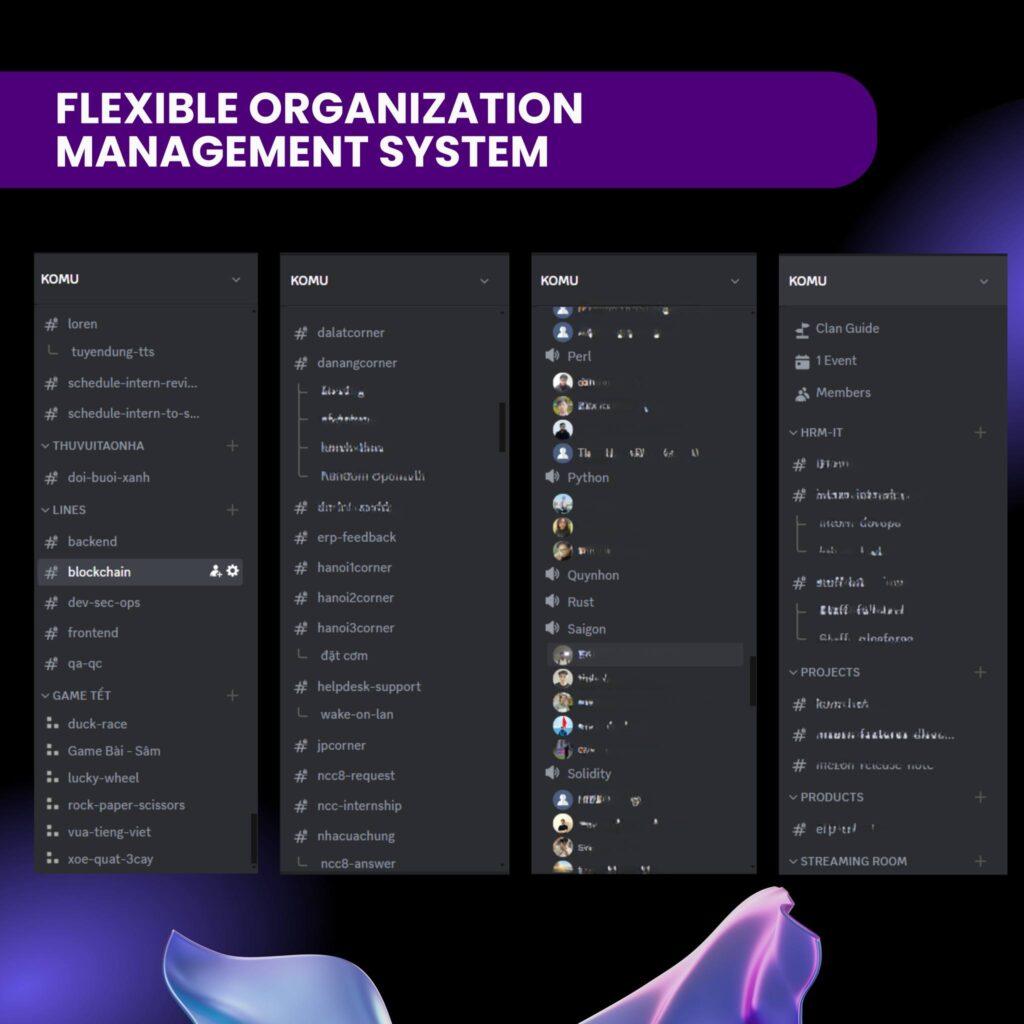Open Clan Guide signpost item
Viewport: 1024px width, 1024px height.
coord(846,328)
